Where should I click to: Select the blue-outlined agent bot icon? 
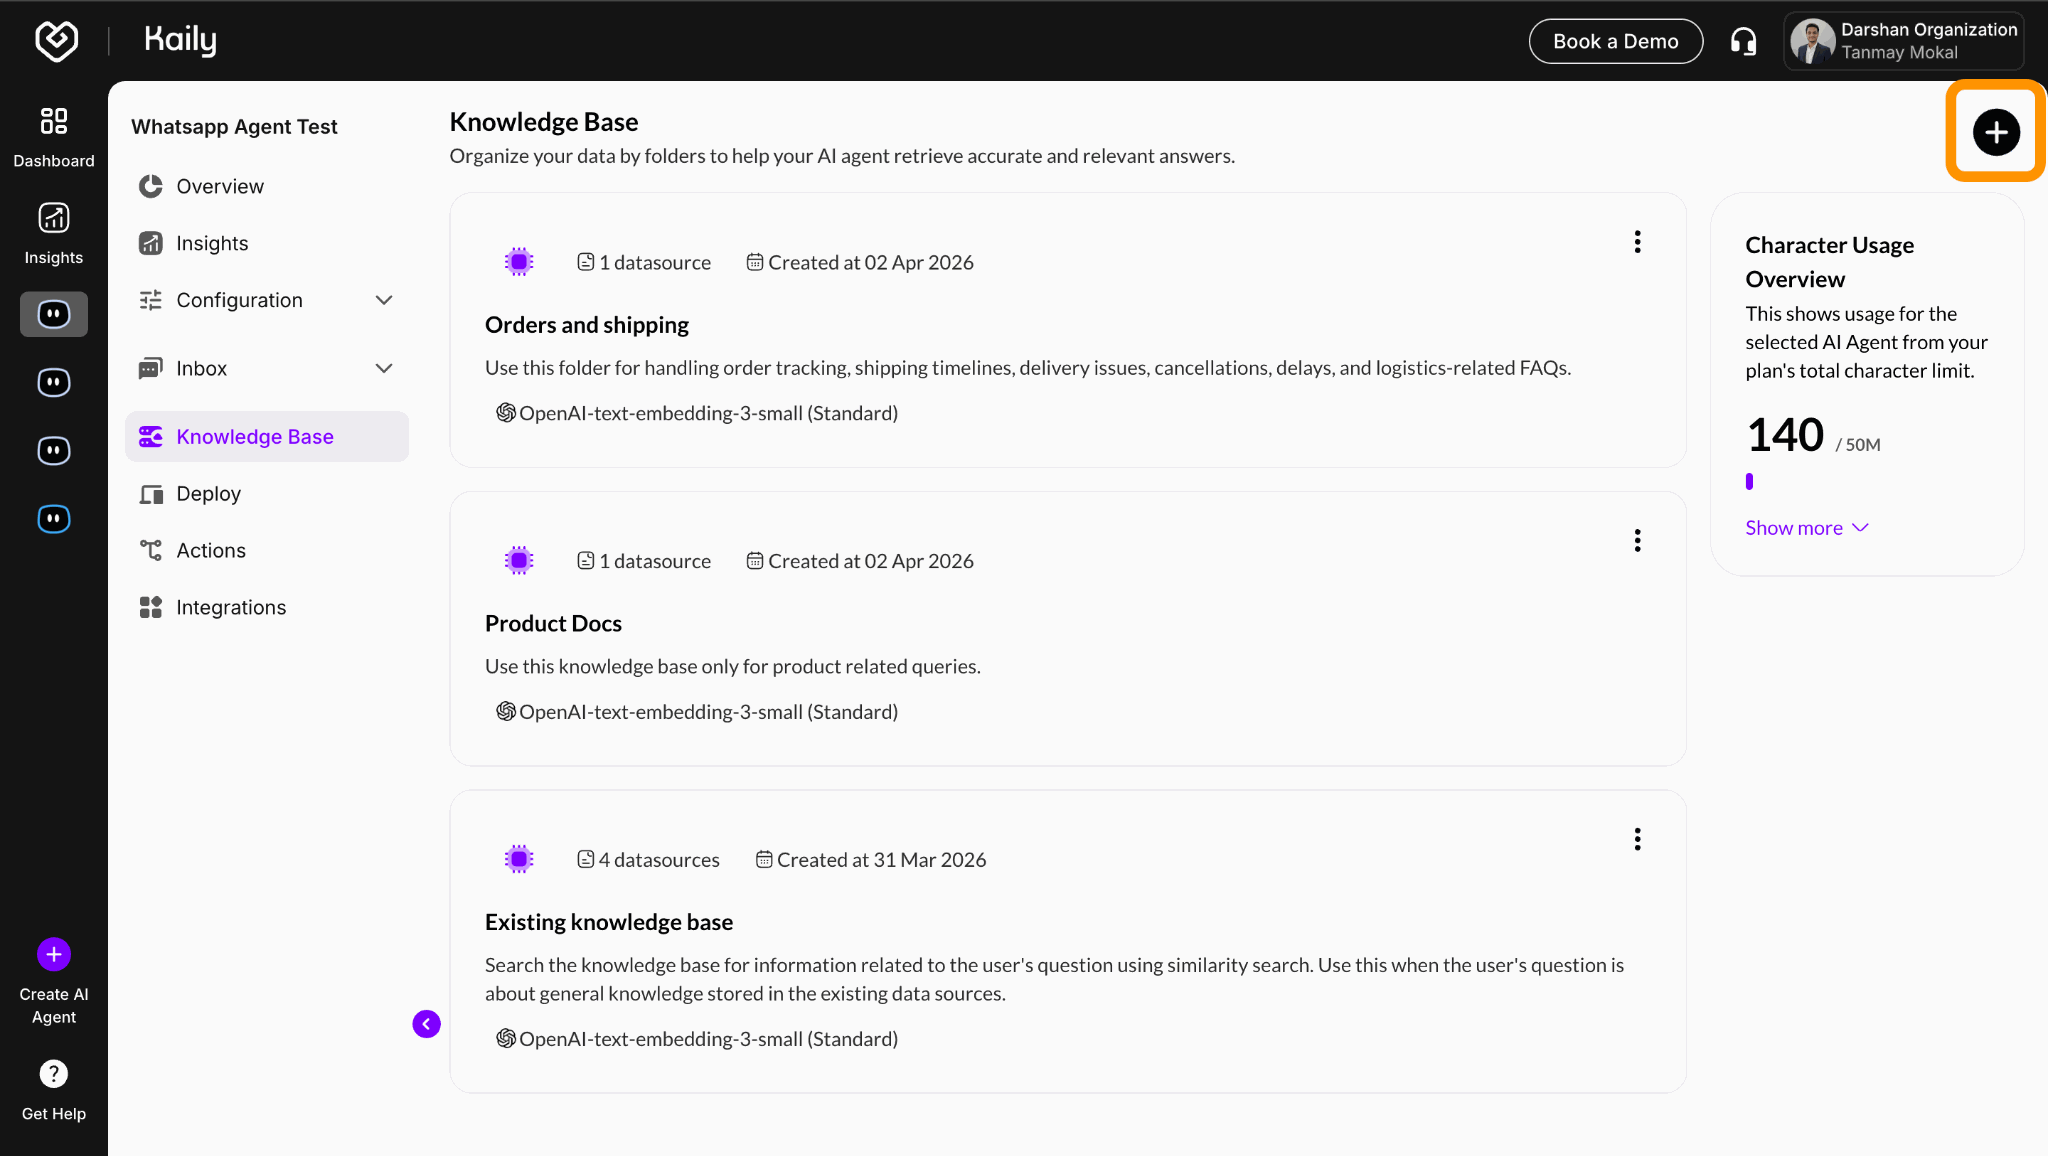click(54, 519)
